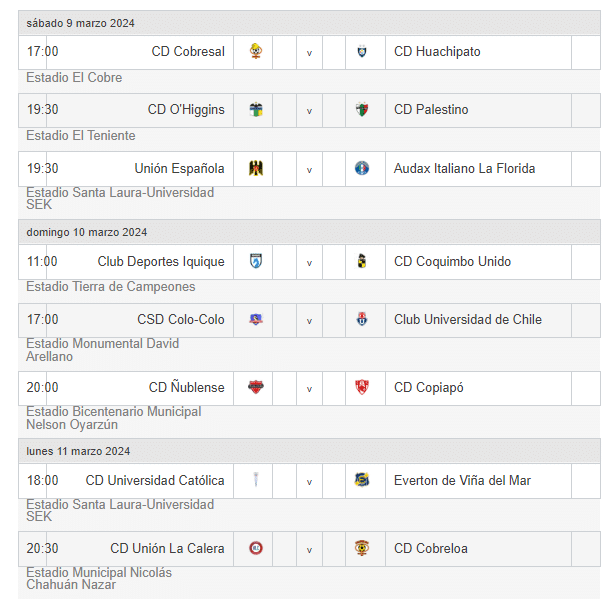Click the CD Unión La Calera name
The image size is (616, 606).
pos(167,549)
